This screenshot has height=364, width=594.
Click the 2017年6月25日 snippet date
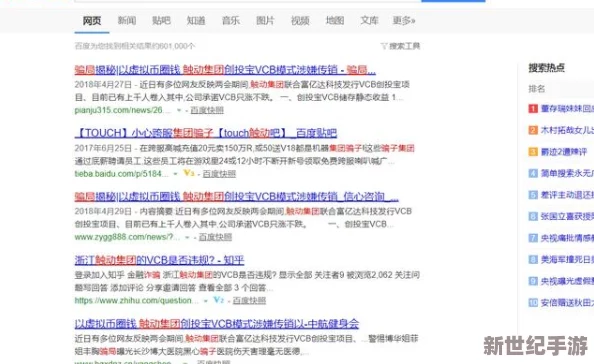103,148
